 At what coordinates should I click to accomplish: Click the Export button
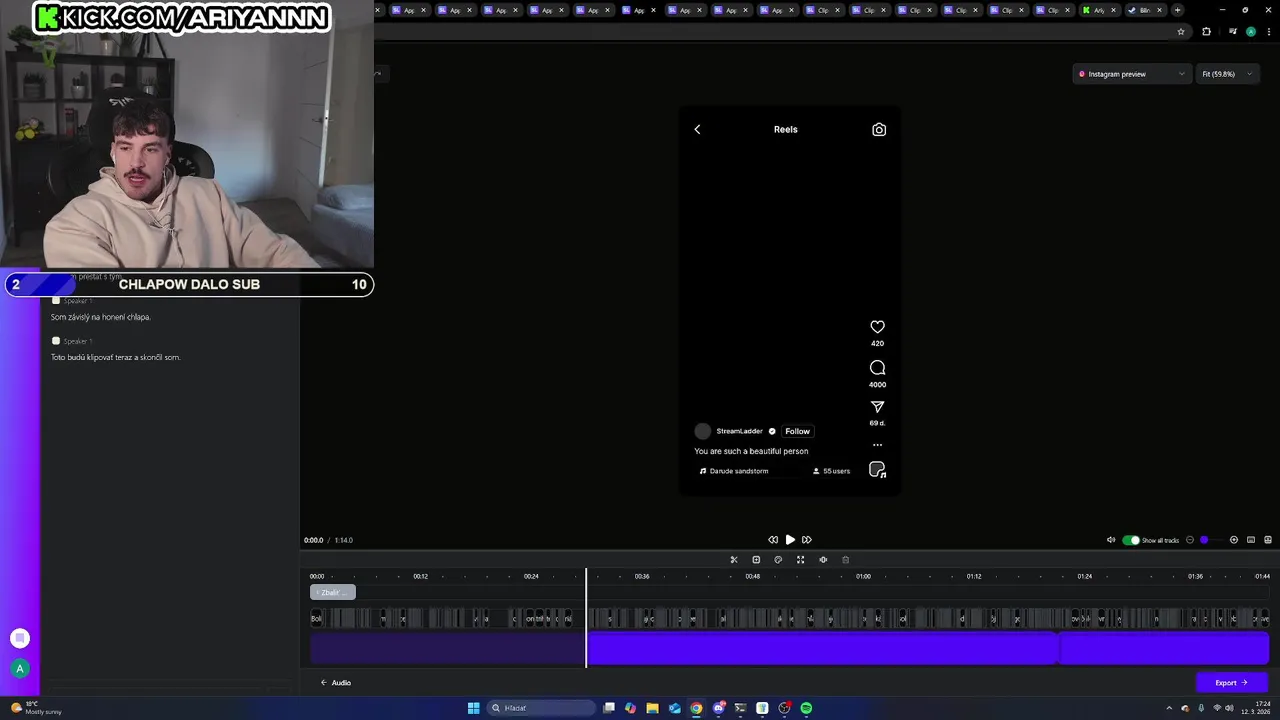click(x=1232, y=683)
